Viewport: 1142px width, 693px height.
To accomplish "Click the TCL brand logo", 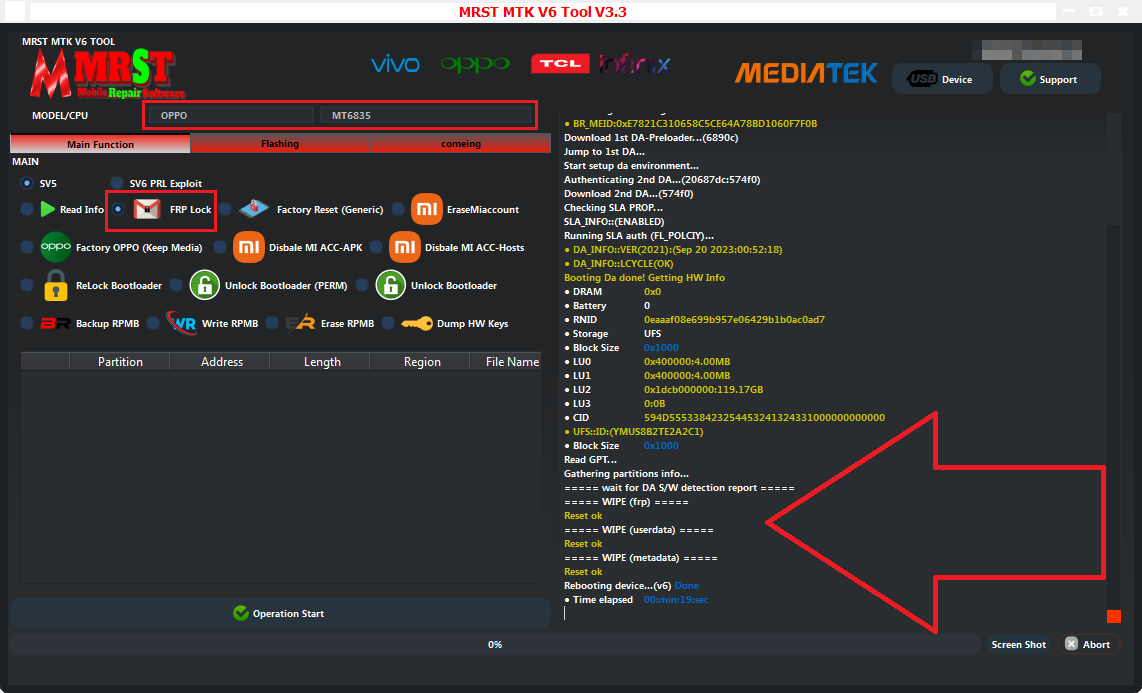I will (560, 64).
